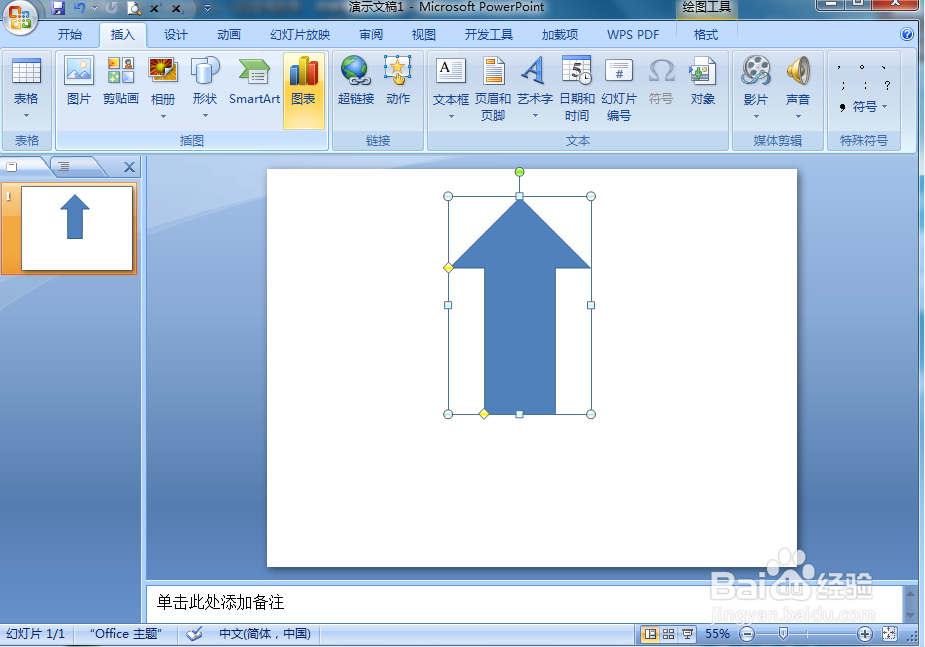
Task: Click the 55% zoom level
Action: tap(717, 634)
